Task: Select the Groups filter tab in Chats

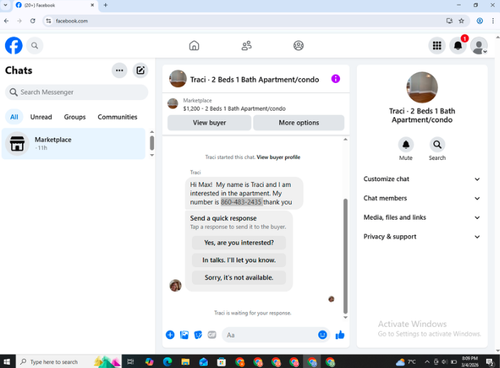Action: pyautogui.click(x=75, y=117)
